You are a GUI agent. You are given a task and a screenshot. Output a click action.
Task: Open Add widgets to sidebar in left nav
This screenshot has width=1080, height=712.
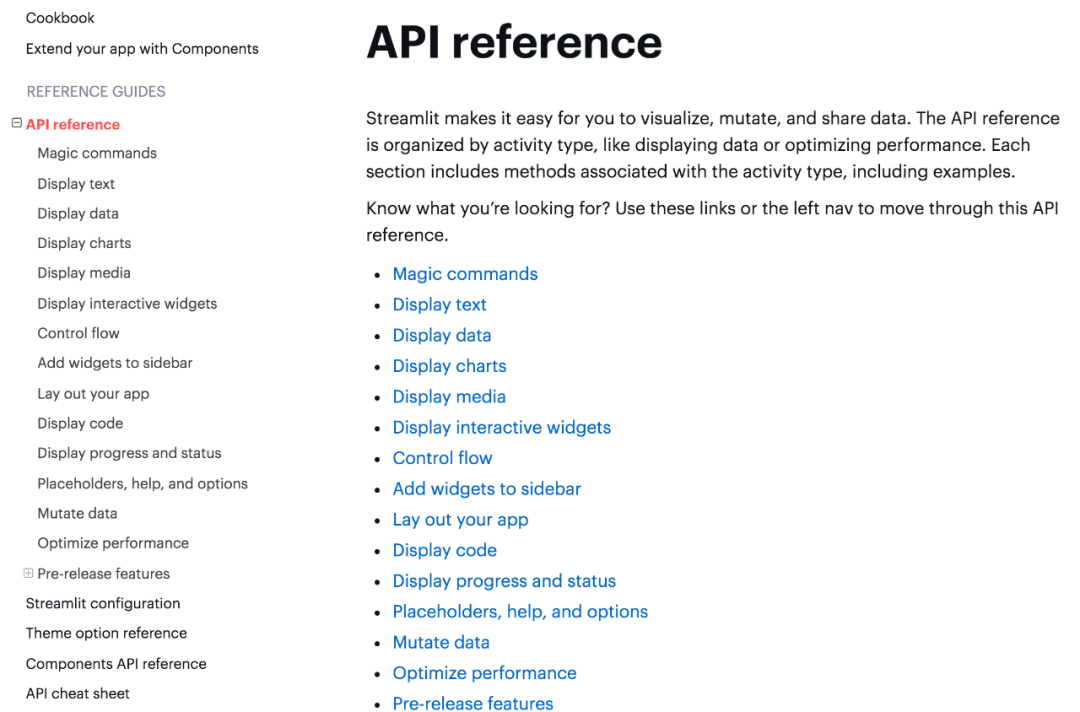(x=115, y=363)
